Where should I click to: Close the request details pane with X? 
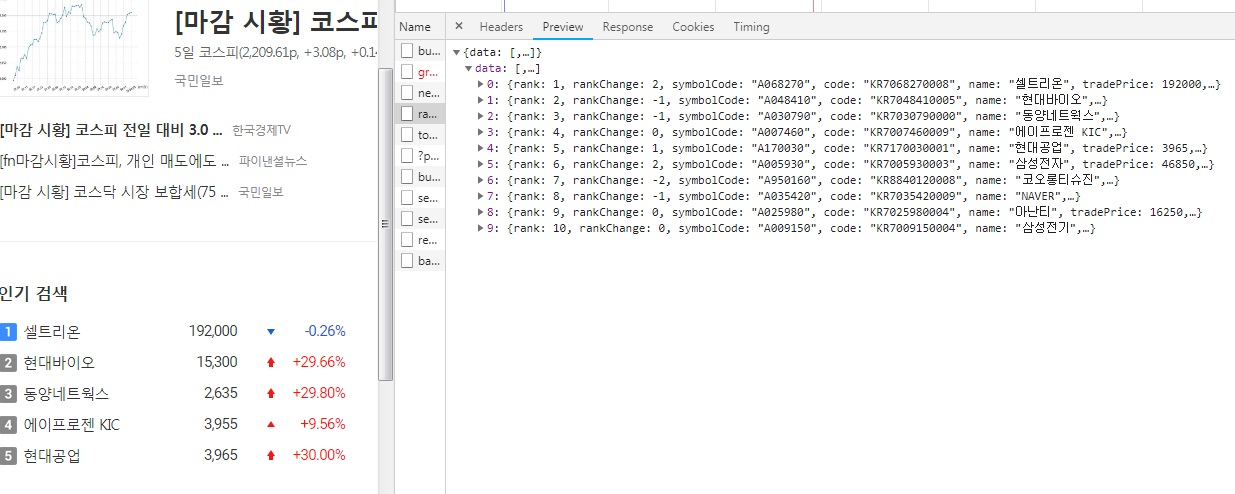click(458, 27)
